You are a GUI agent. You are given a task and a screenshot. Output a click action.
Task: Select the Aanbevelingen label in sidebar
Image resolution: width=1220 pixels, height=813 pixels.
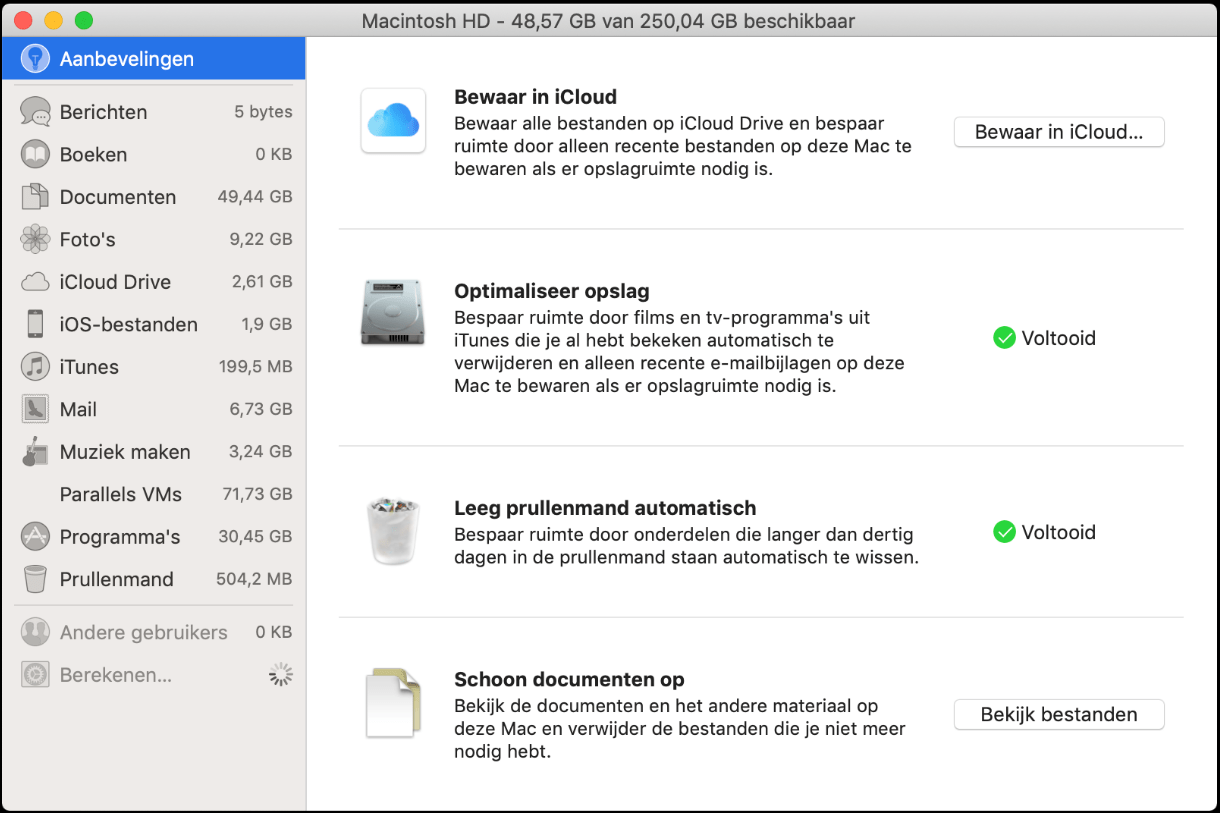tap(127, 59)
